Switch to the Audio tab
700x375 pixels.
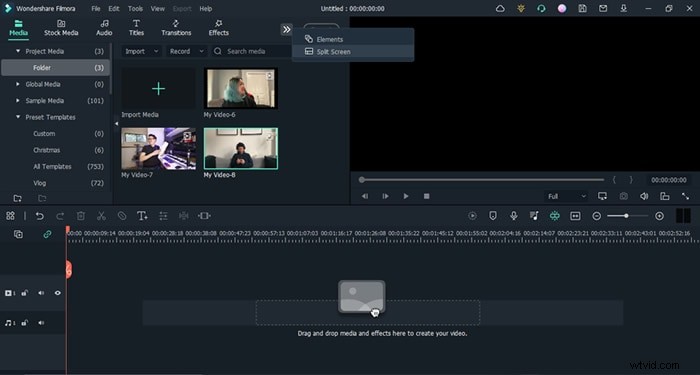(104, 28)
